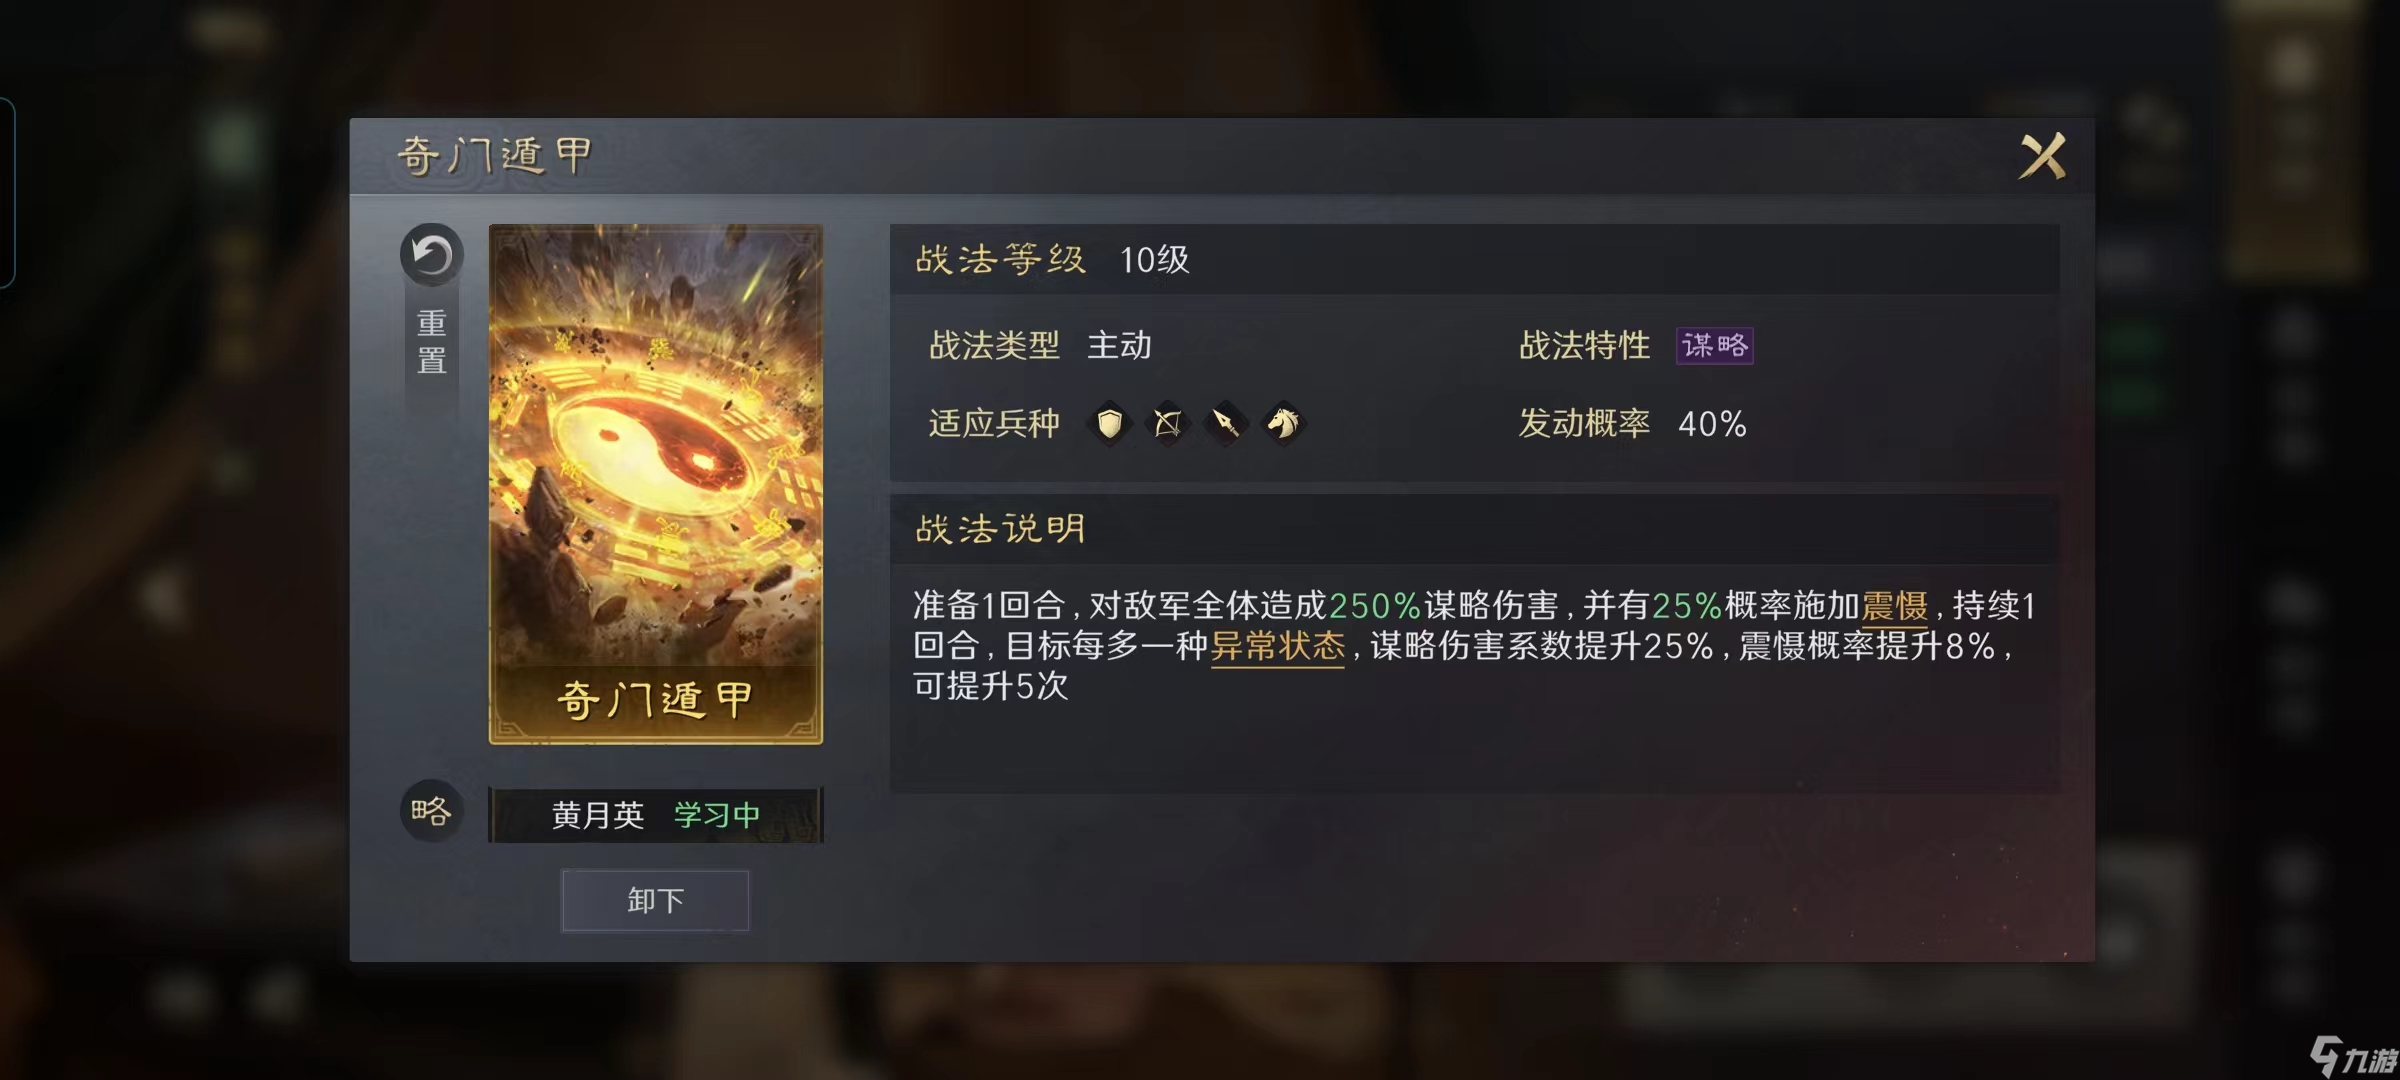2400x1080 pixels.
Task: Click the 卸下 unequip button
Action: tap(655, 901)
